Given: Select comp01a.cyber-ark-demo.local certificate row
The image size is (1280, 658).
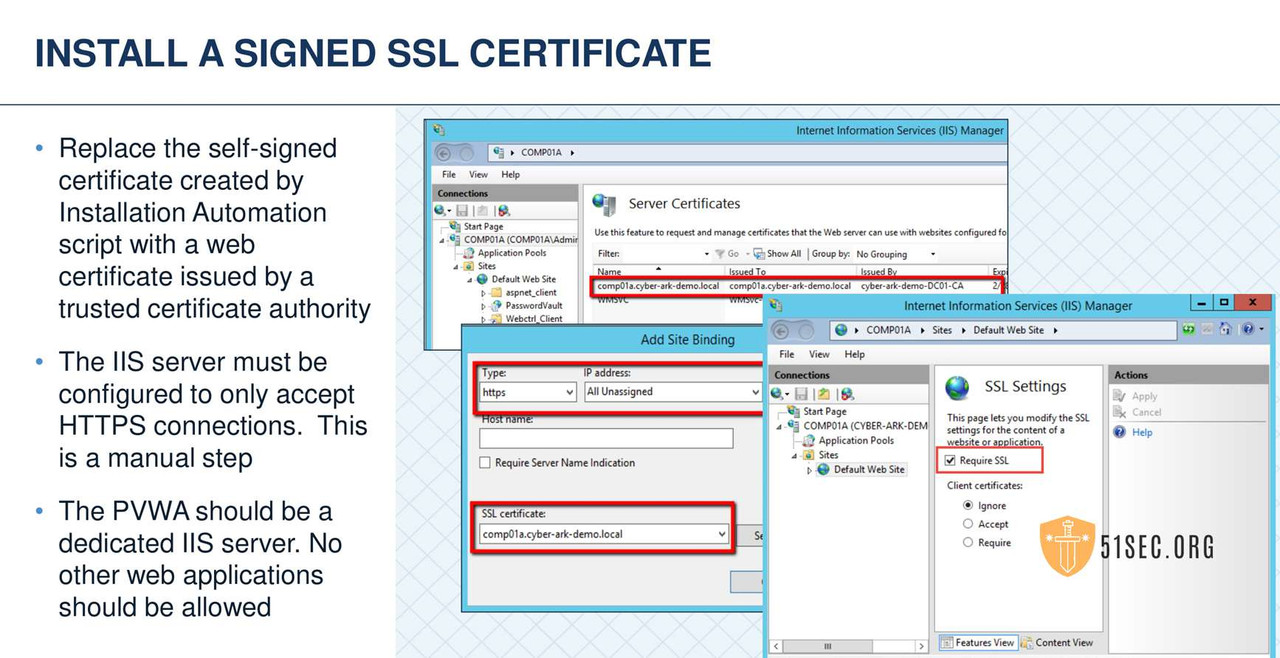Looking at the screenshot, I should tap(798, 286).
